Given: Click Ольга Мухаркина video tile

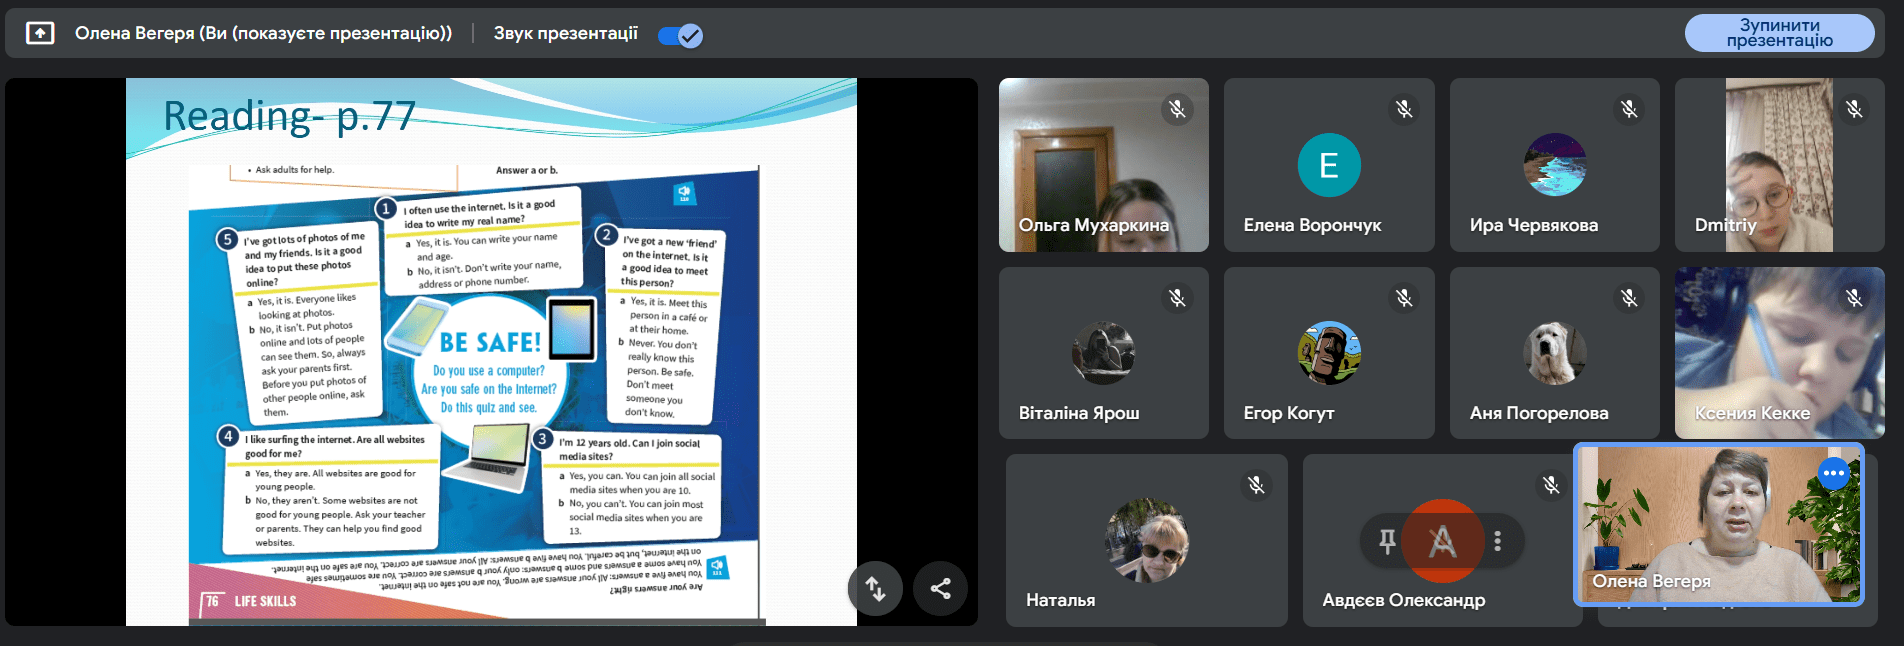Looking at the screenshot, I should (1104, 165).
